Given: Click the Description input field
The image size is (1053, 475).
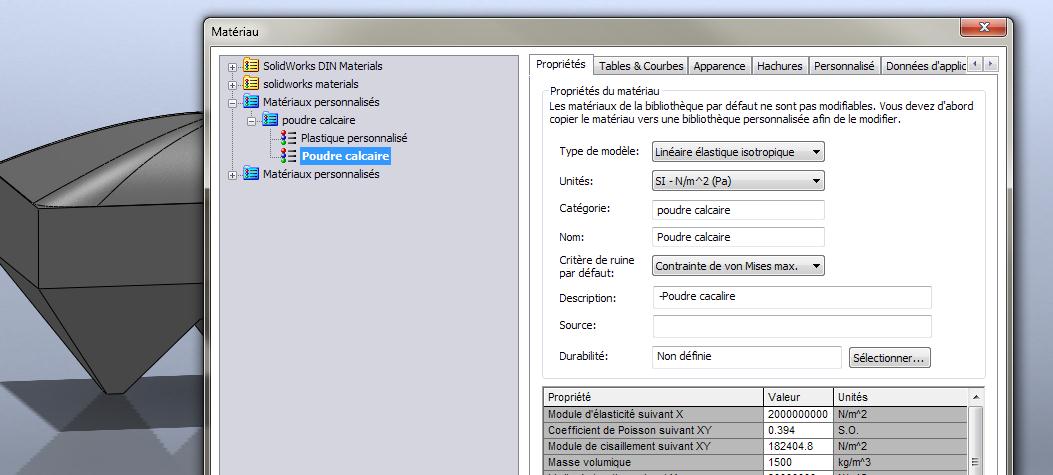Looking at the screenshot, I should (792, 297).
